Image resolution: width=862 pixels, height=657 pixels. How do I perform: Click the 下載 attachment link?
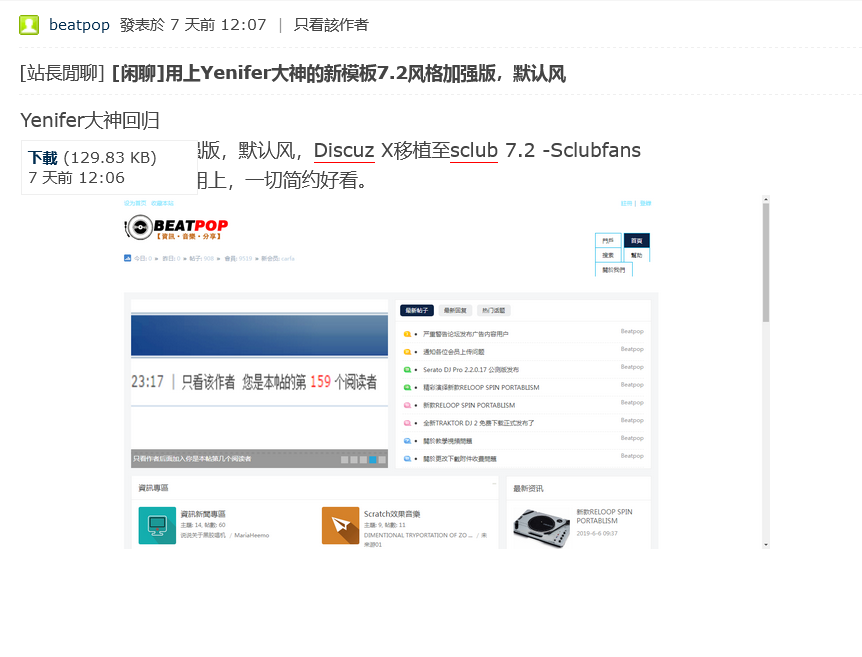click(43, 157)
